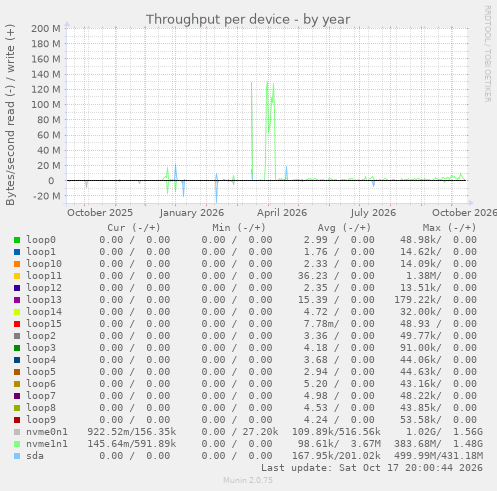
Task: Click the '100 M' y-axis label
Action: coord(46,105)
